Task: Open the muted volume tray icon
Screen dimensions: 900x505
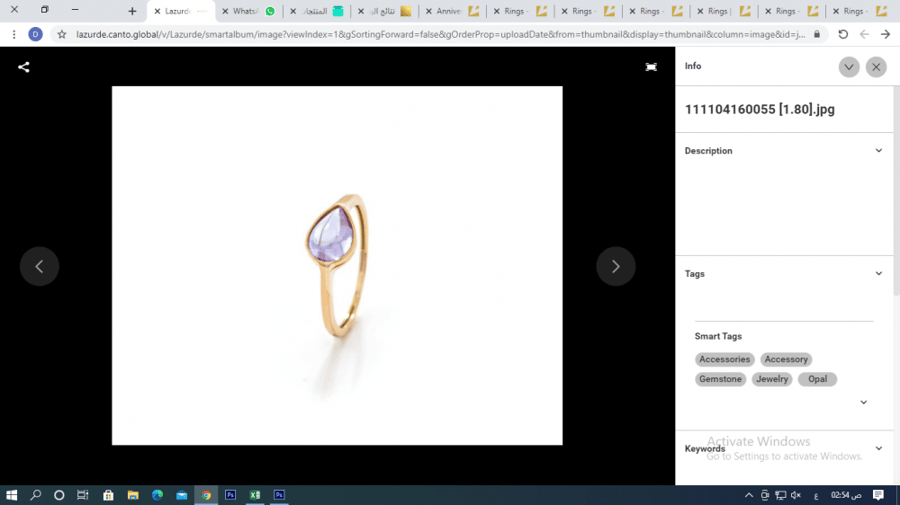Action: pos(796,495)
